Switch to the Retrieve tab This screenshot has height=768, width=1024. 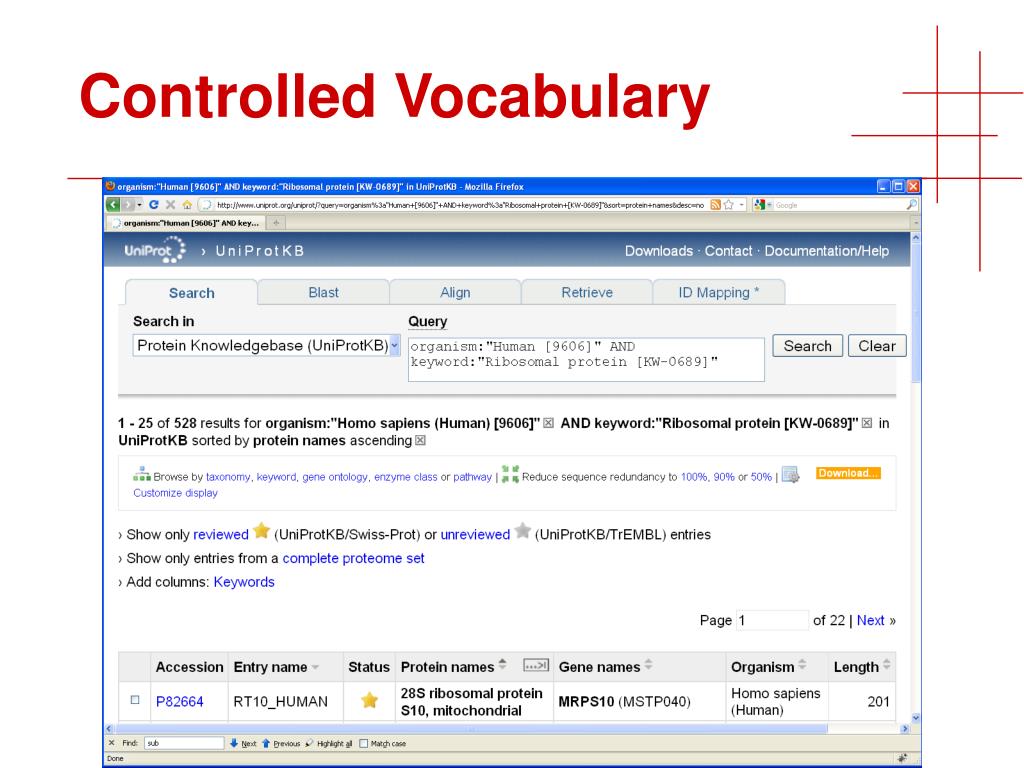click(587, 292)
